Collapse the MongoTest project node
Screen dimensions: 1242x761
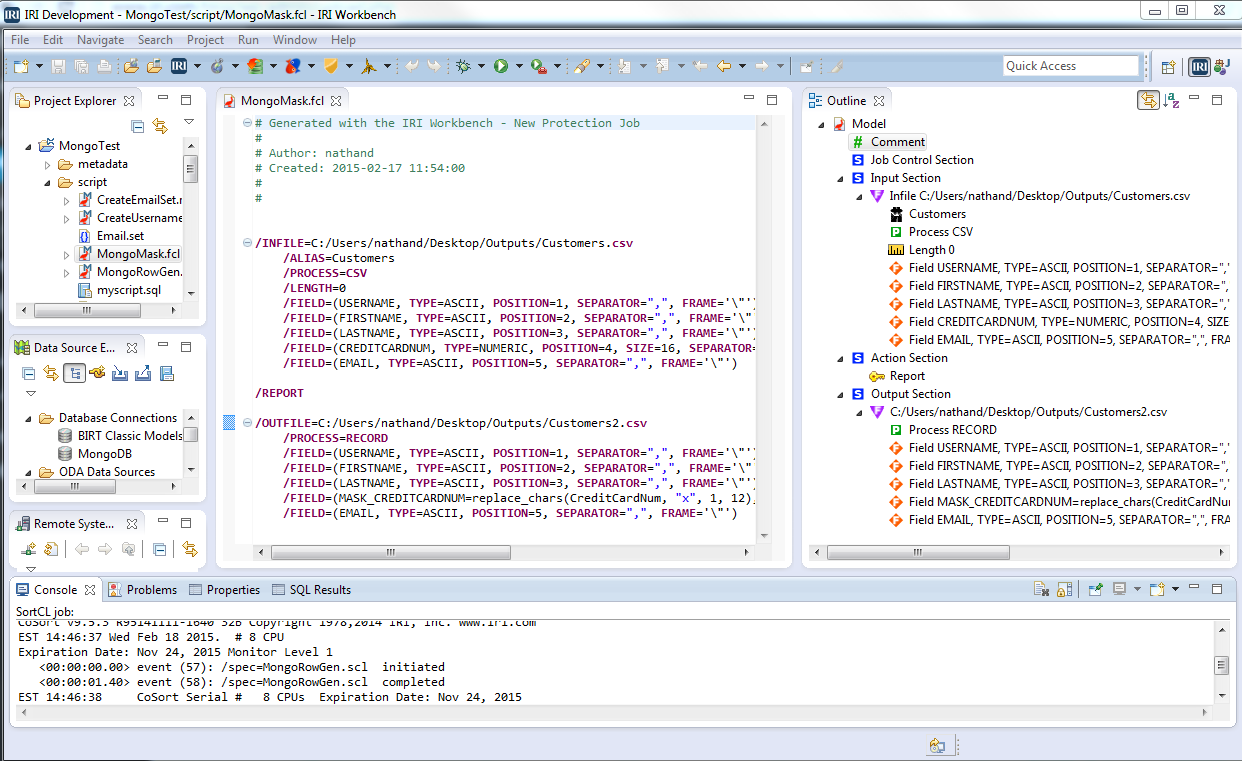coord(29,146)
